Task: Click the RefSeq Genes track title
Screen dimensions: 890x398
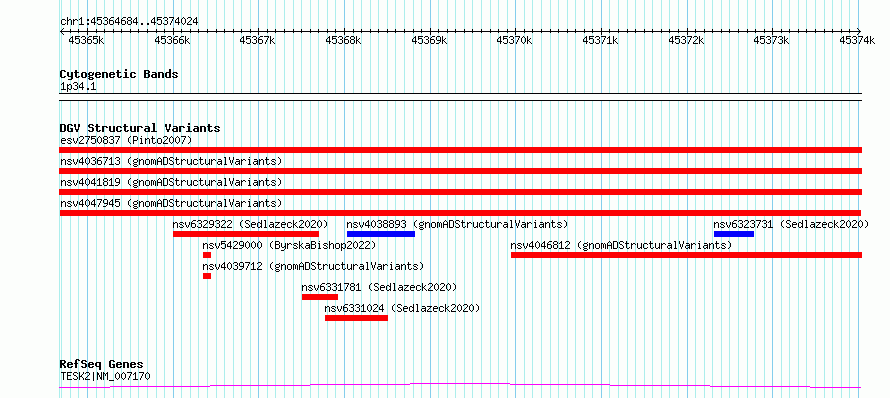Action: click(102, 365)
